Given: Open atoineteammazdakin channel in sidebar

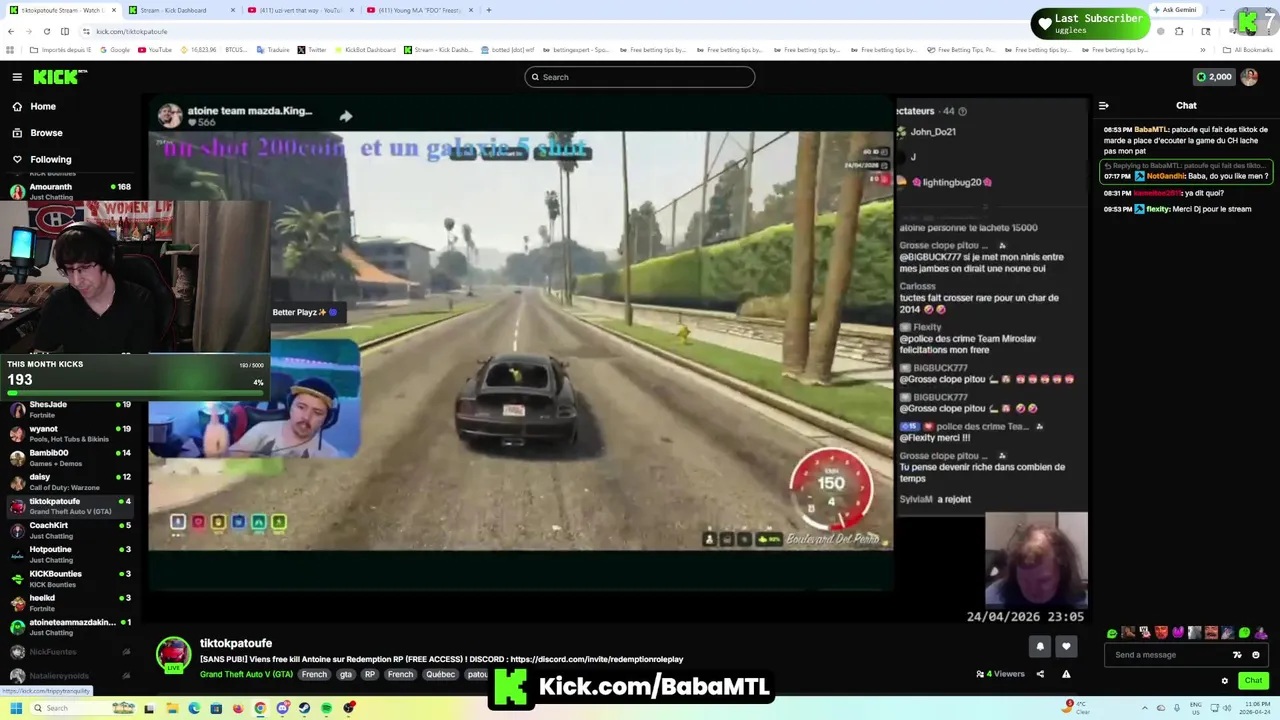Looking at the screenshot, I should 71,627.
